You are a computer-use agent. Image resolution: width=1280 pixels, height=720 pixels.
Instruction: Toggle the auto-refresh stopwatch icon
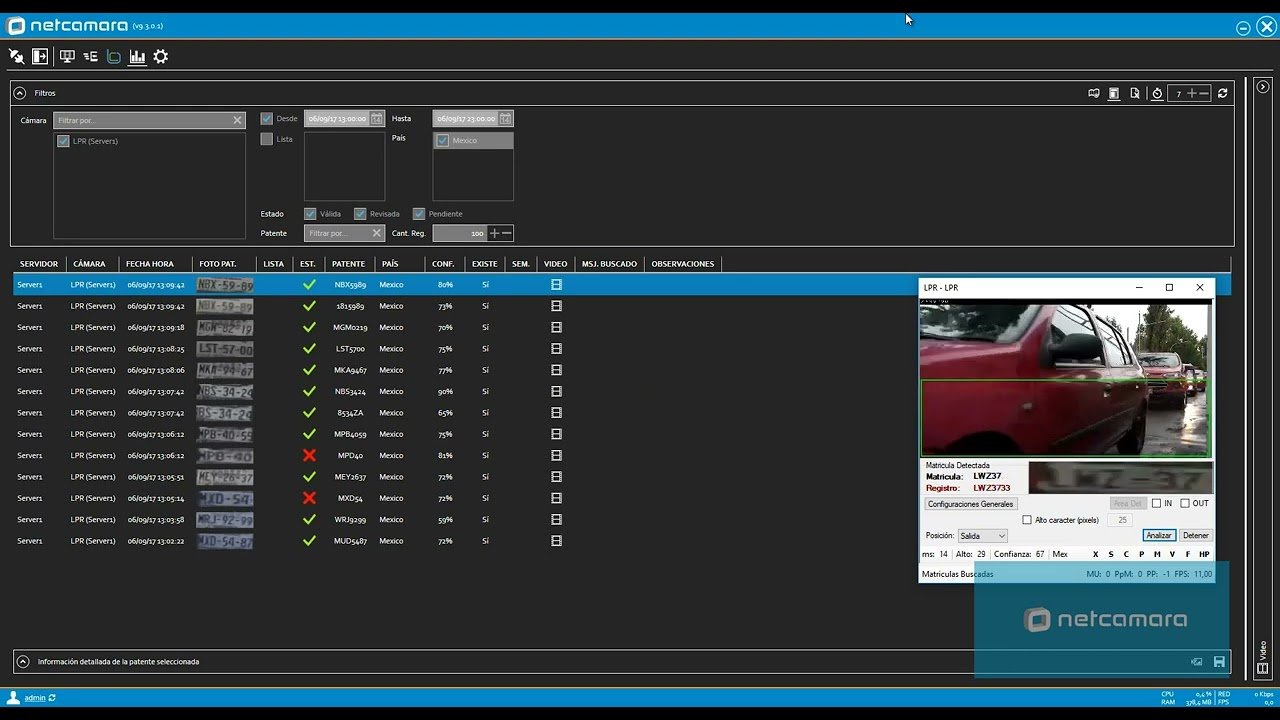(x=1157, y=93)
